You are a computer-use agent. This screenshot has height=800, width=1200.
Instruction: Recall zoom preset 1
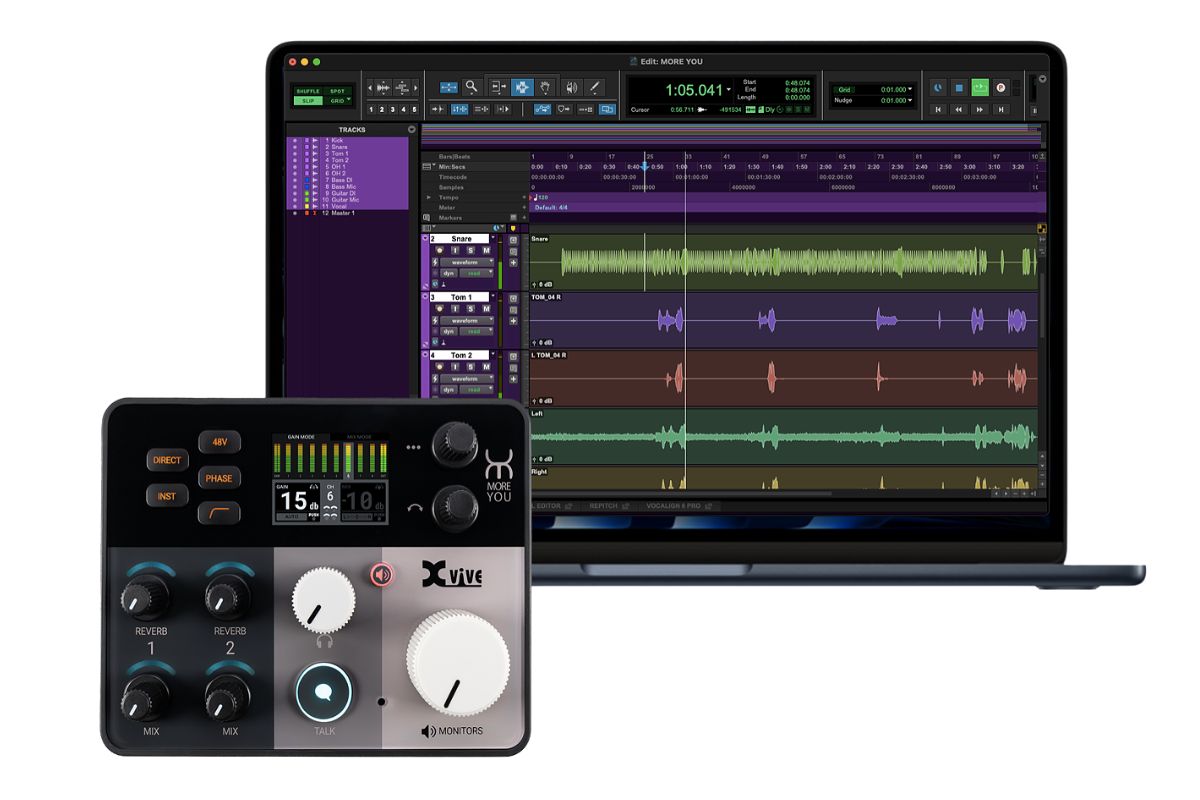[x=371, y=109]
